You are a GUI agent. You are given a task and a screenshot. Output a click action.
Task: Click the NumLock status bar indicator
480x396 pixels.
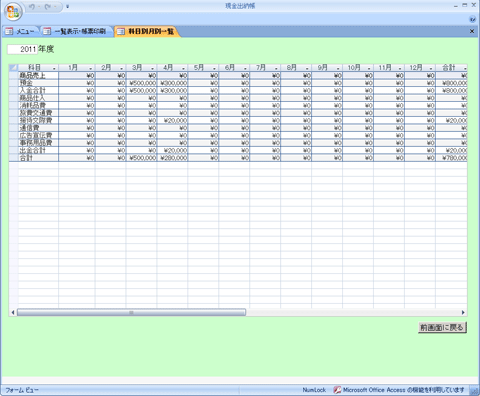point(314,390)
